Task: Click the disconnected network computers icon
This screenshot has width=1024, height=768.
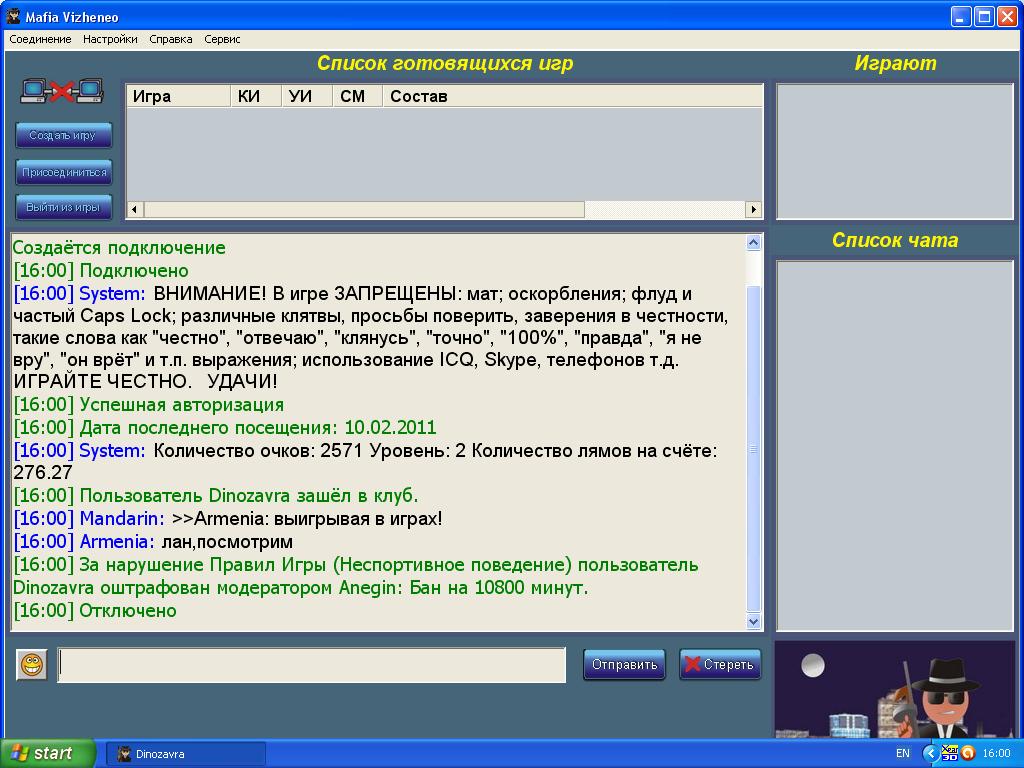Action: pos(62,91)
